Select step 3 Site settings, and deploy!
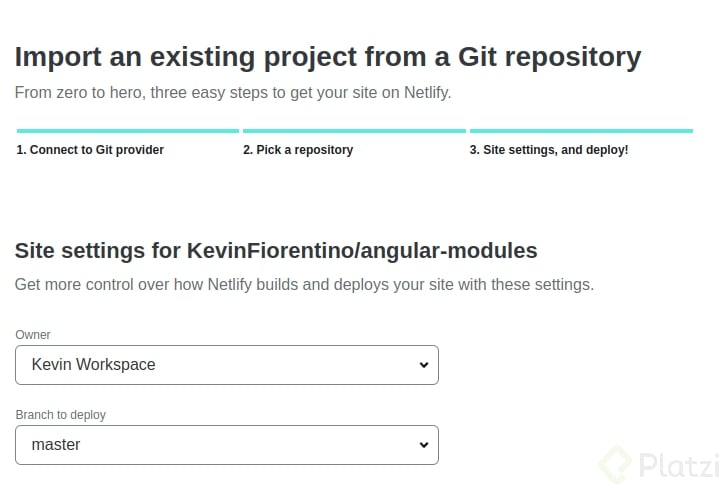Image resolution: width=727 pixels, height=490 pixels. click(x=549, y=150)
